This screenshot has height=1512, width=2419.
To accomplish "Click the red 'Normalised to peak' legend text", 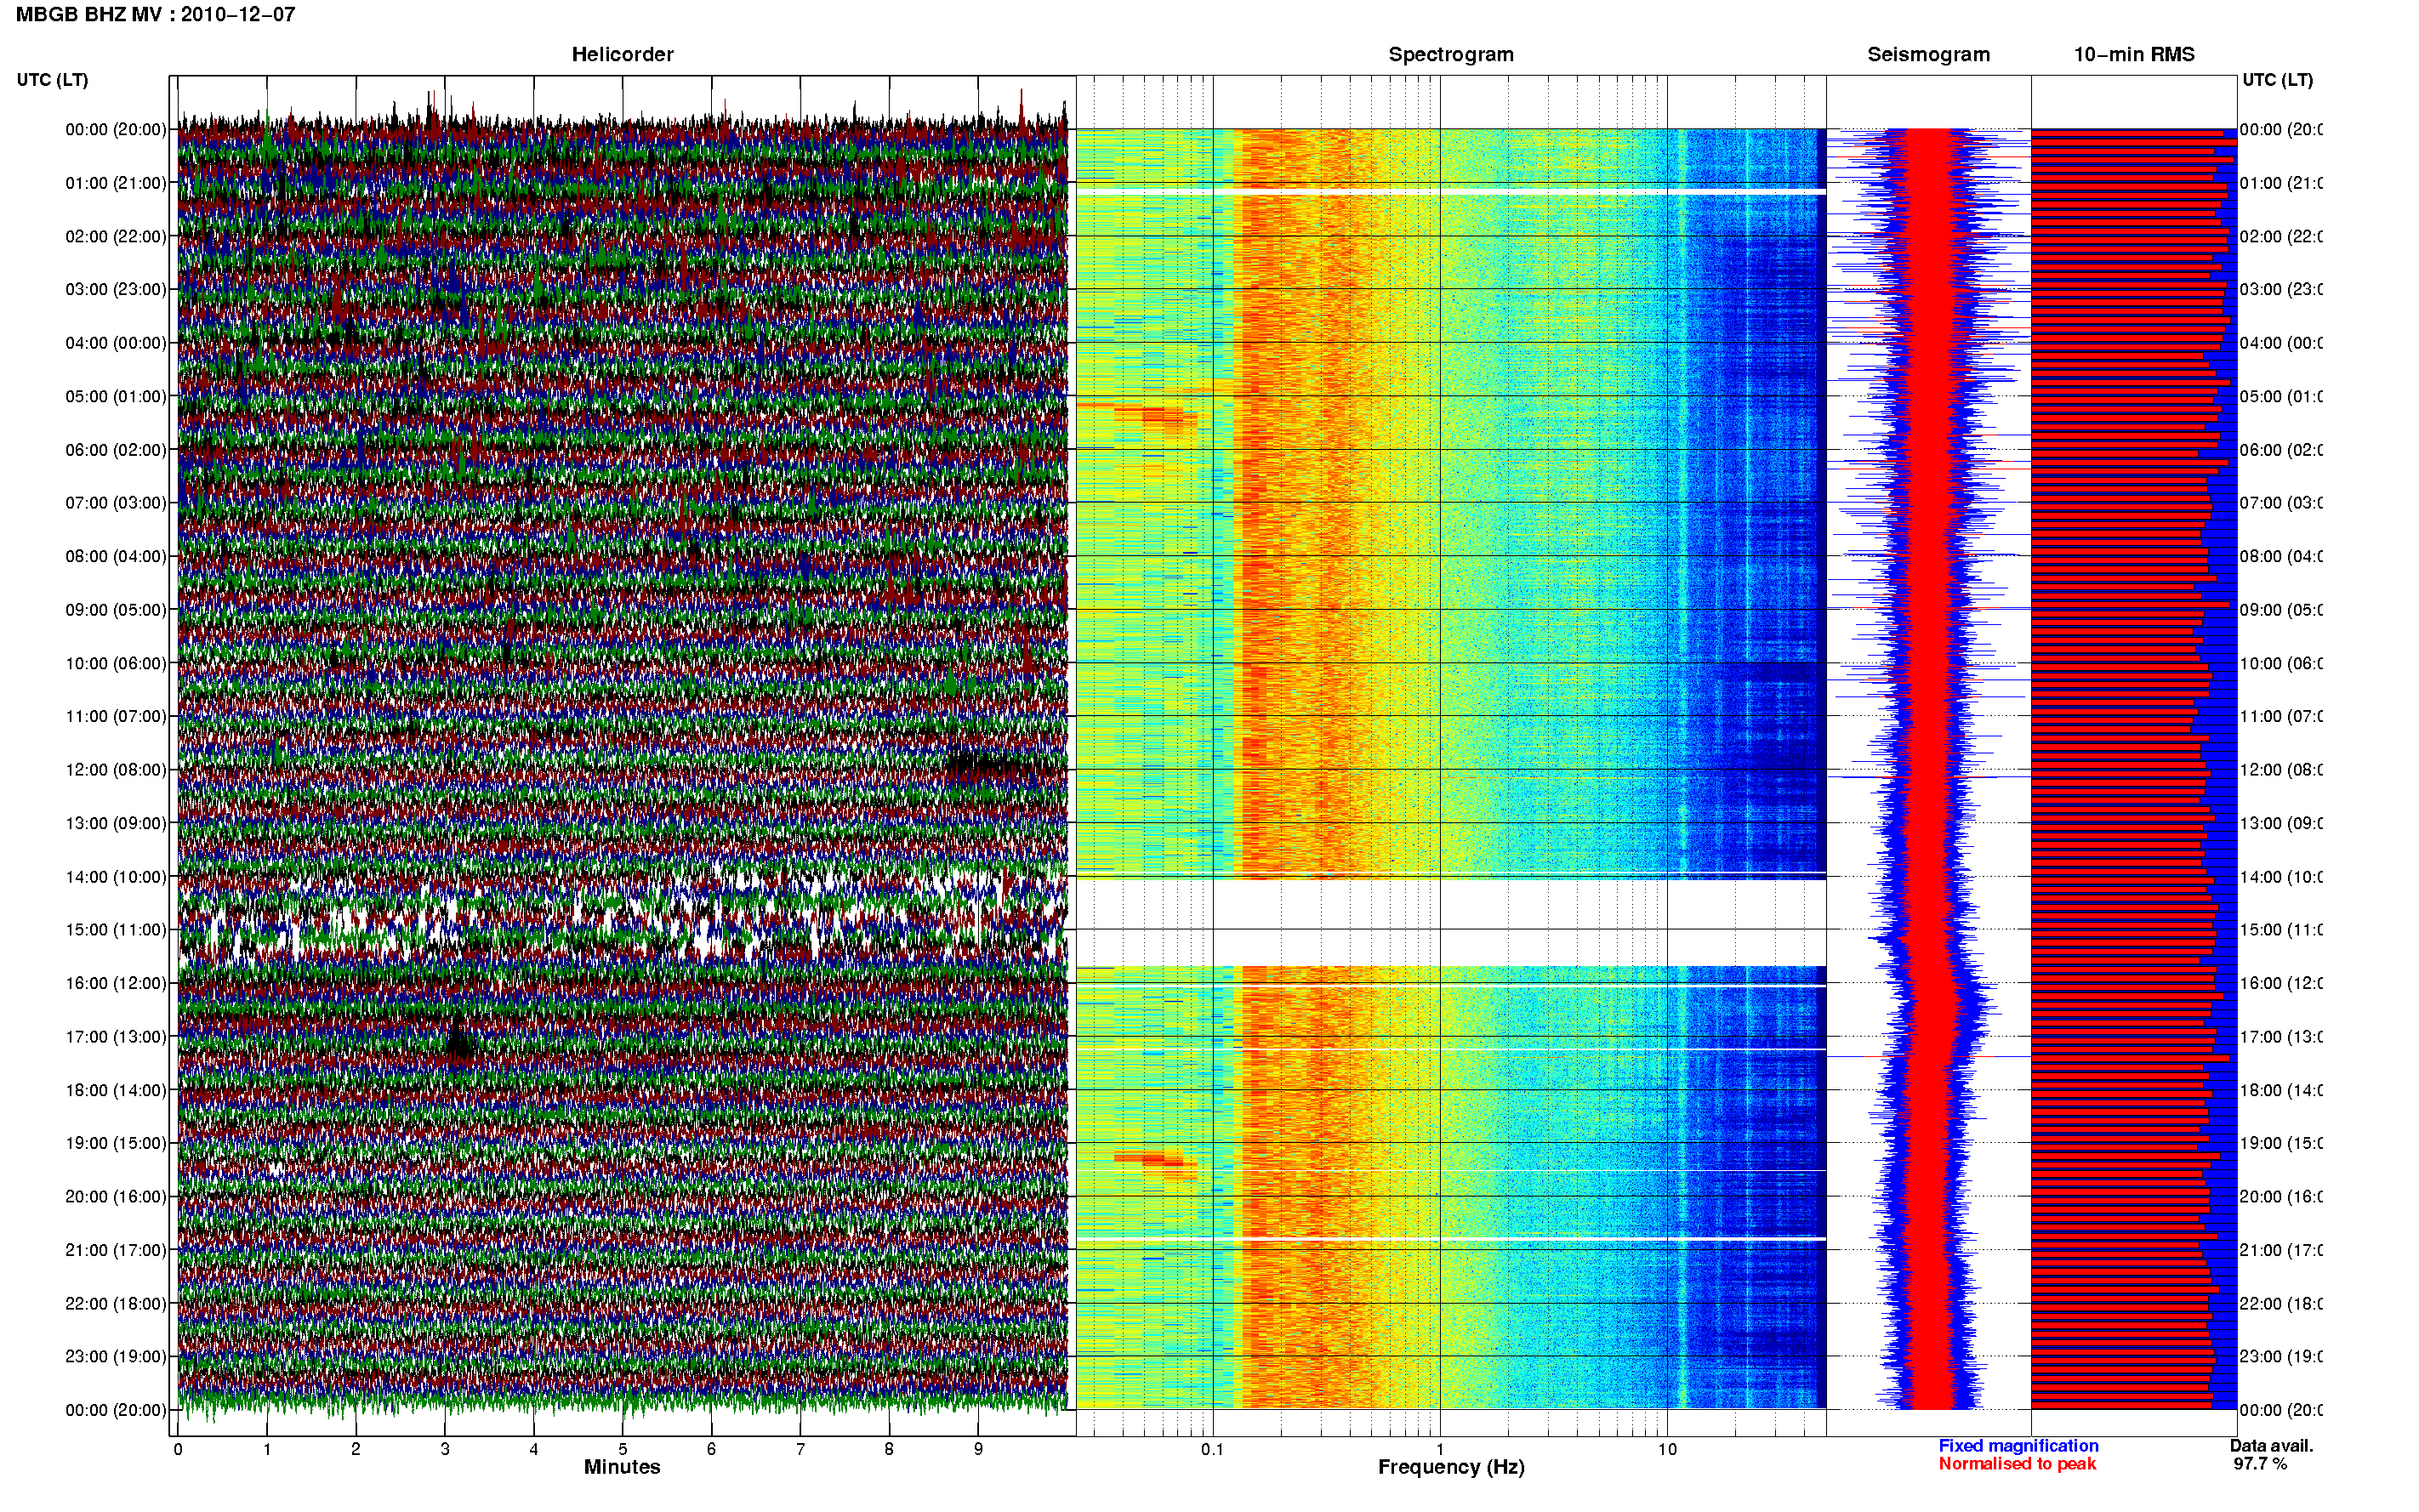I will coord(2017,1464).
